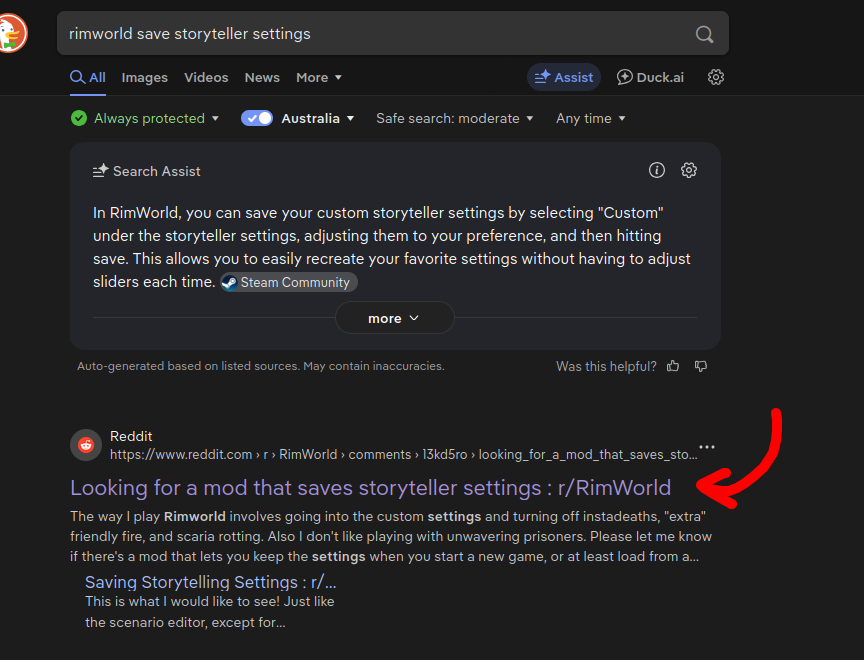The width and height of the screenshot is (864, 660).
Task: Open the Australia region dropdown
Action: tap(318, 118)
